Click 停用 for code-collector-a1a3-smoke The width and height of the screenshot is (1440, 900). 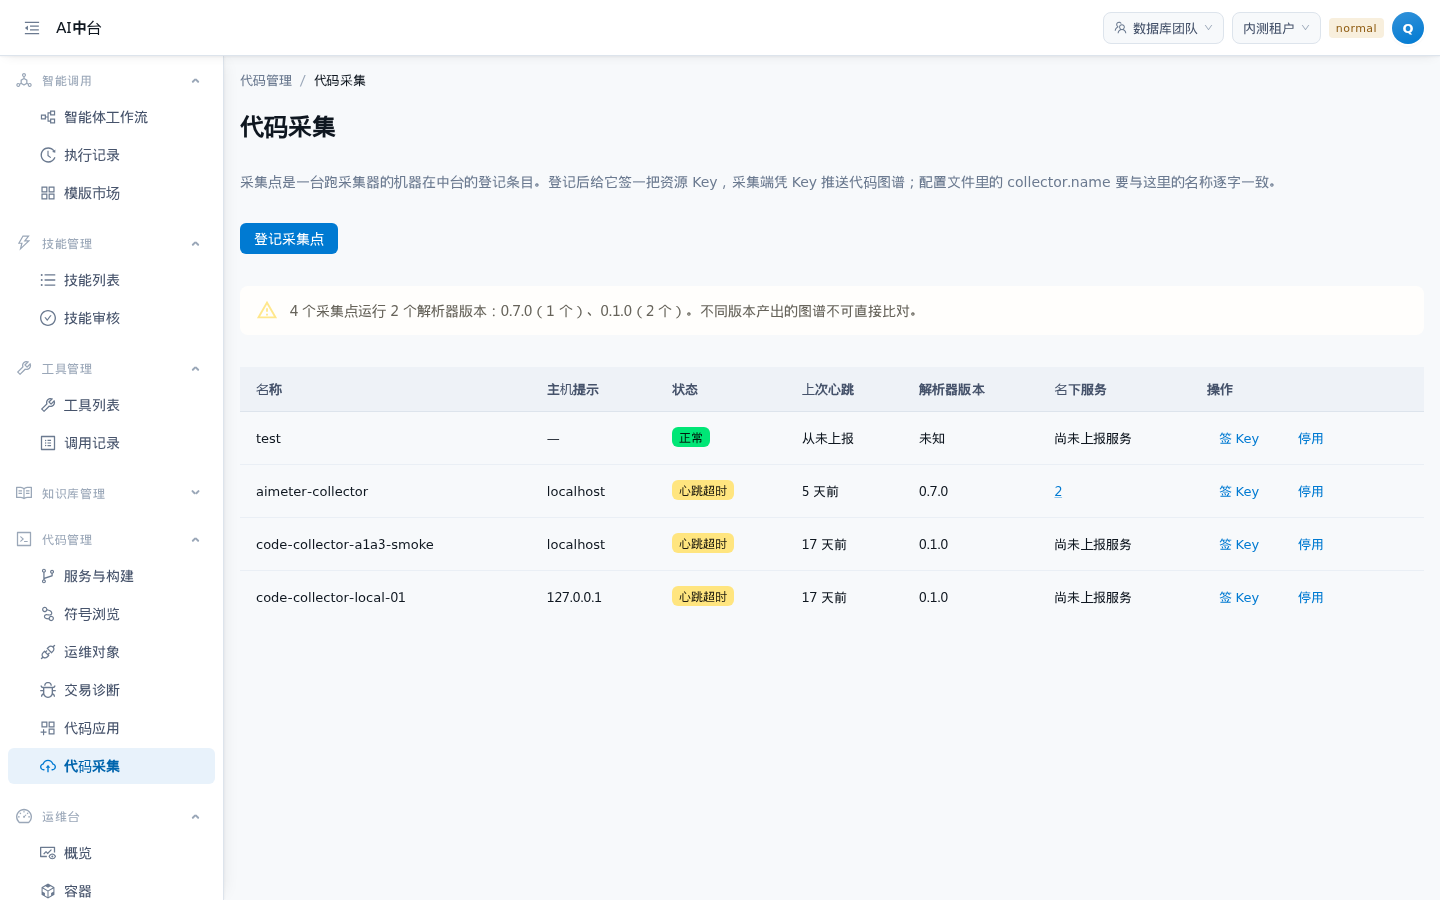click(1311, 544)
